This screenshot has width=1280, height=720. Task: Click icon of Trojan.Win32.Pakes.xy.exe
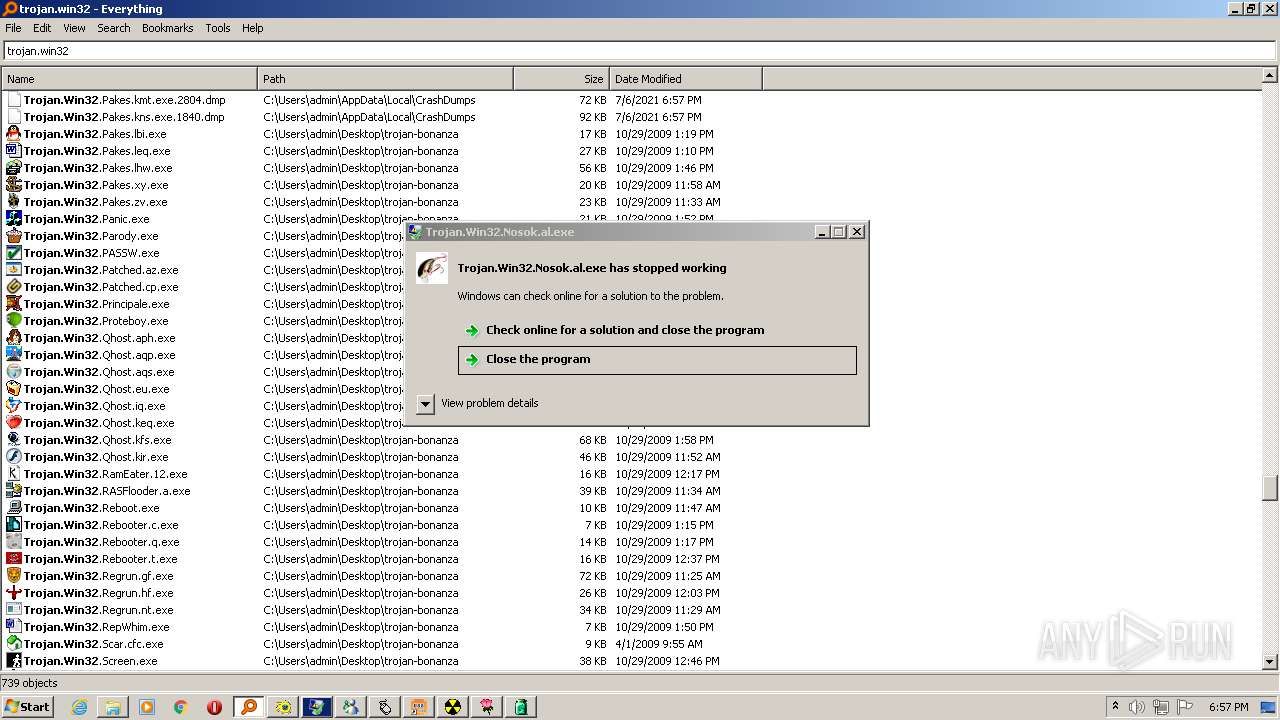pyautogui.click(x=13, y=185)
